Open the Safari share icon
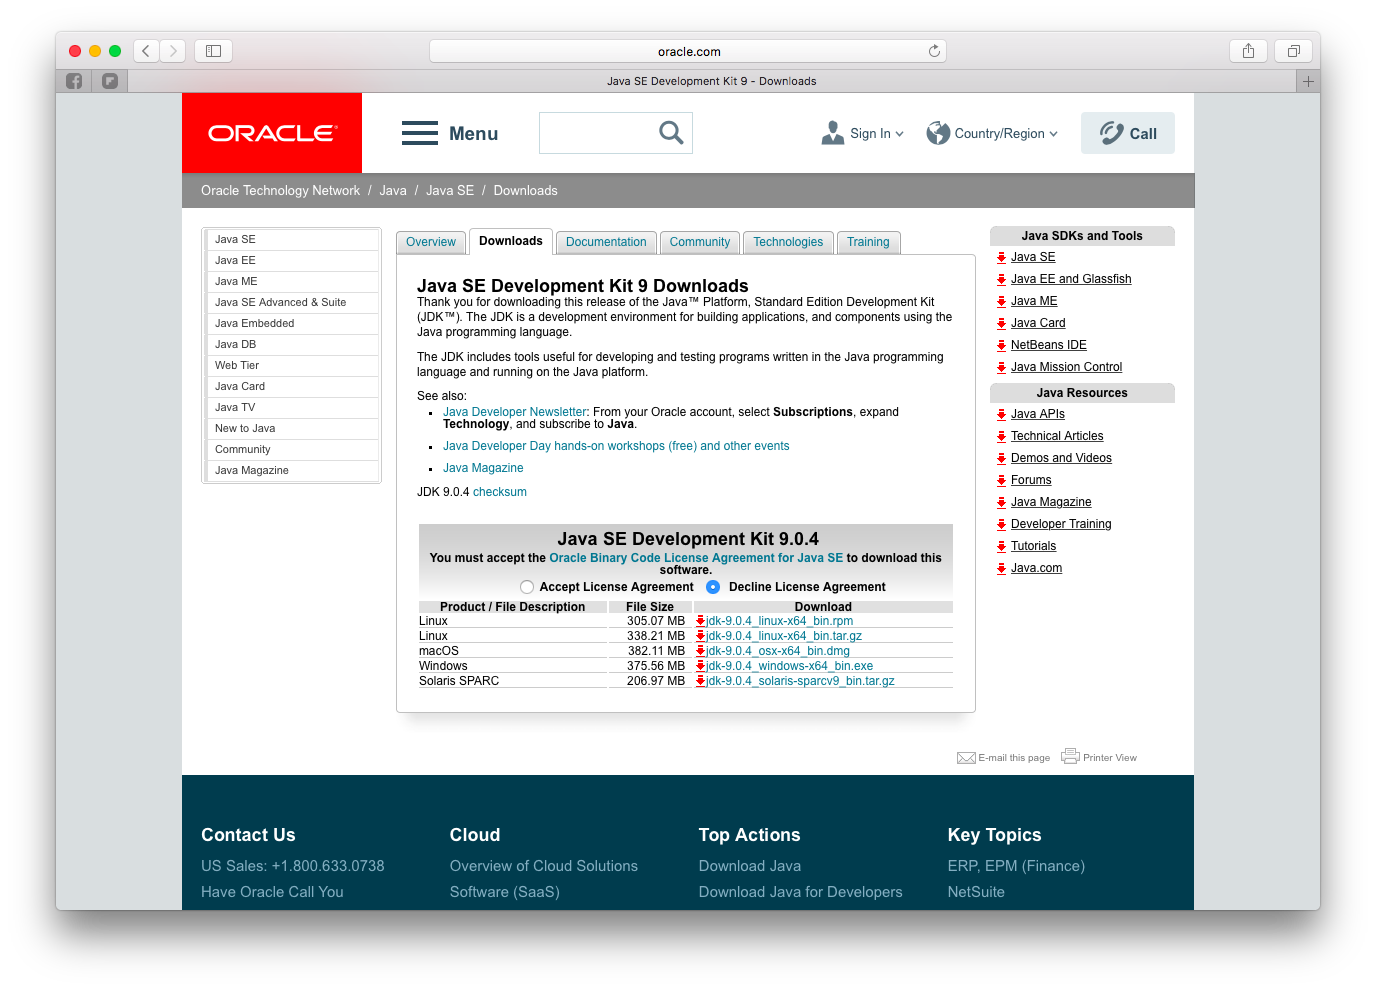Viewport: 1376px width, 990px height. pyautogui.click(x=1248, y=51)
